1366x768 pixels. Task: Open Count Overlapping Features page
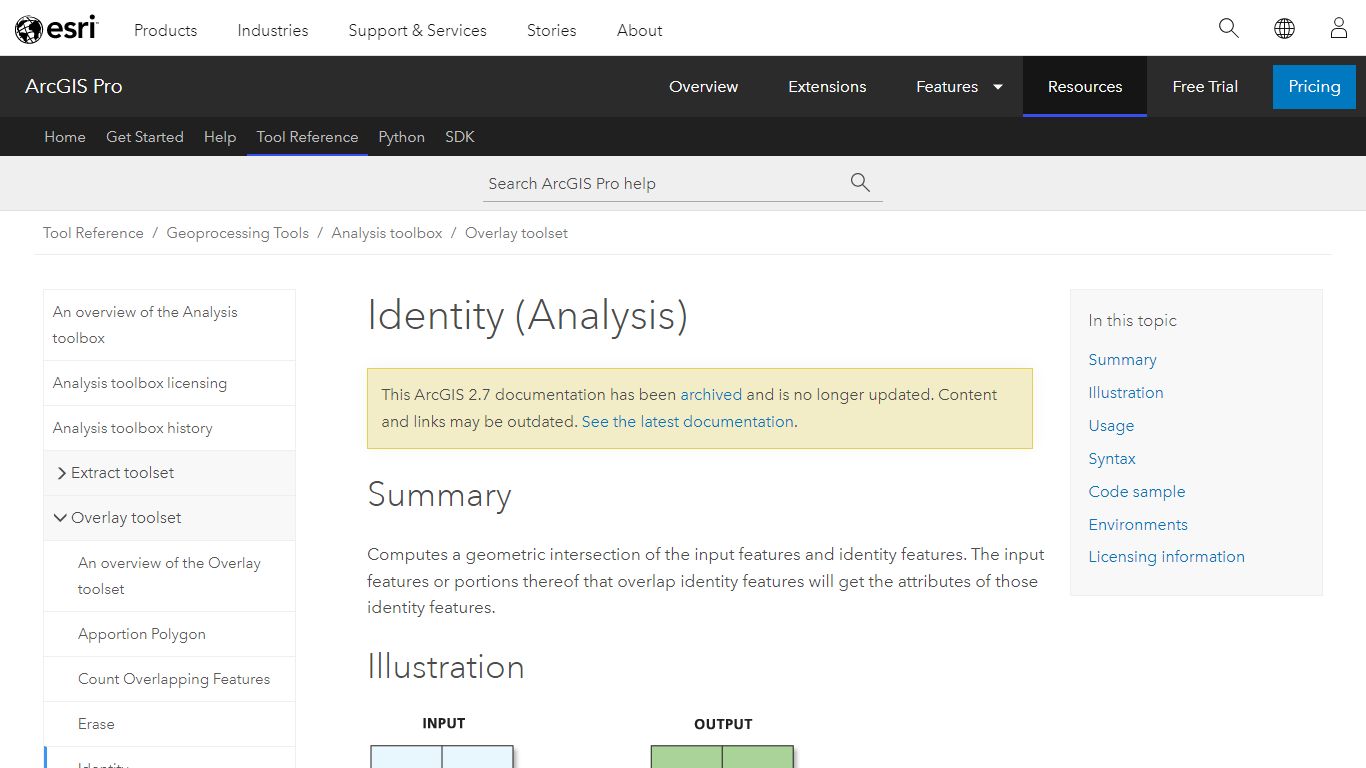169,679
